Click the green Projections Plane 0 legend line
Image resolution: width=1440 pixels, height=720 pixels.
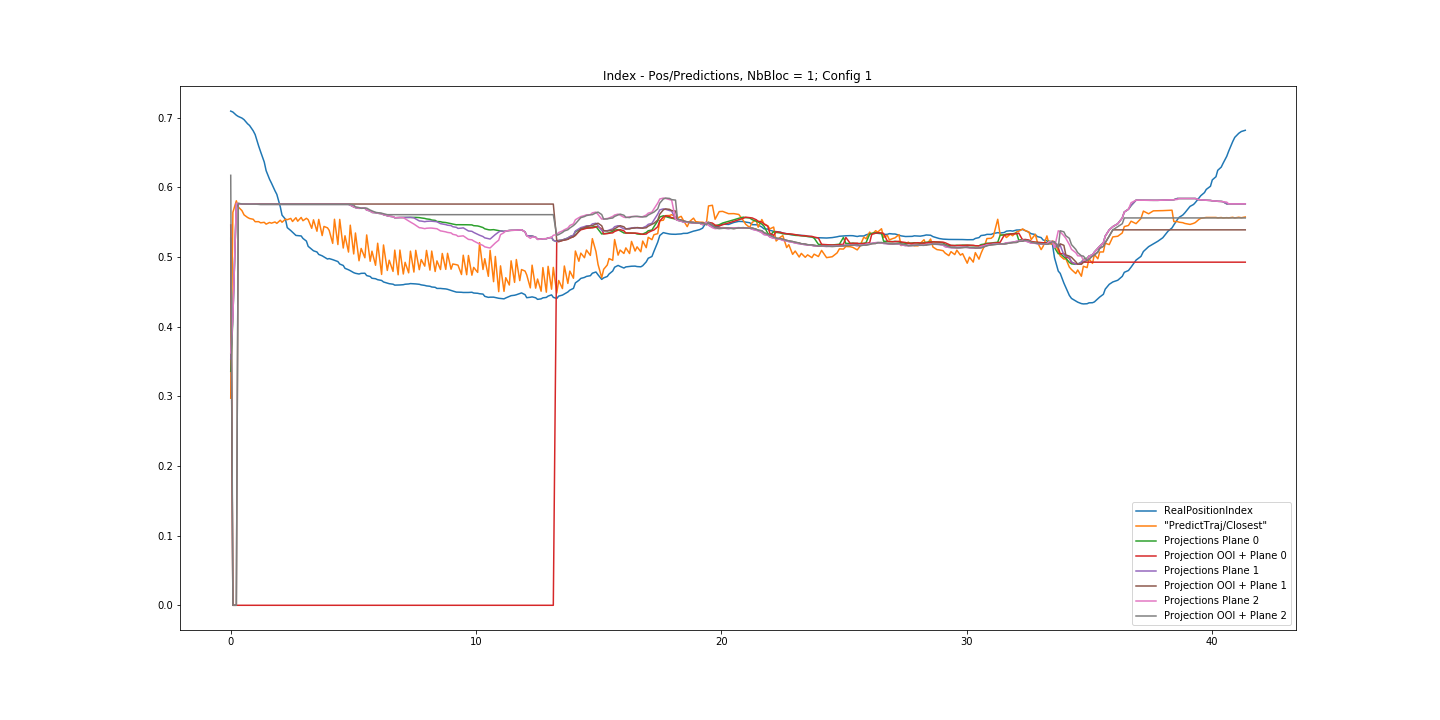[x=1147, y=541]
